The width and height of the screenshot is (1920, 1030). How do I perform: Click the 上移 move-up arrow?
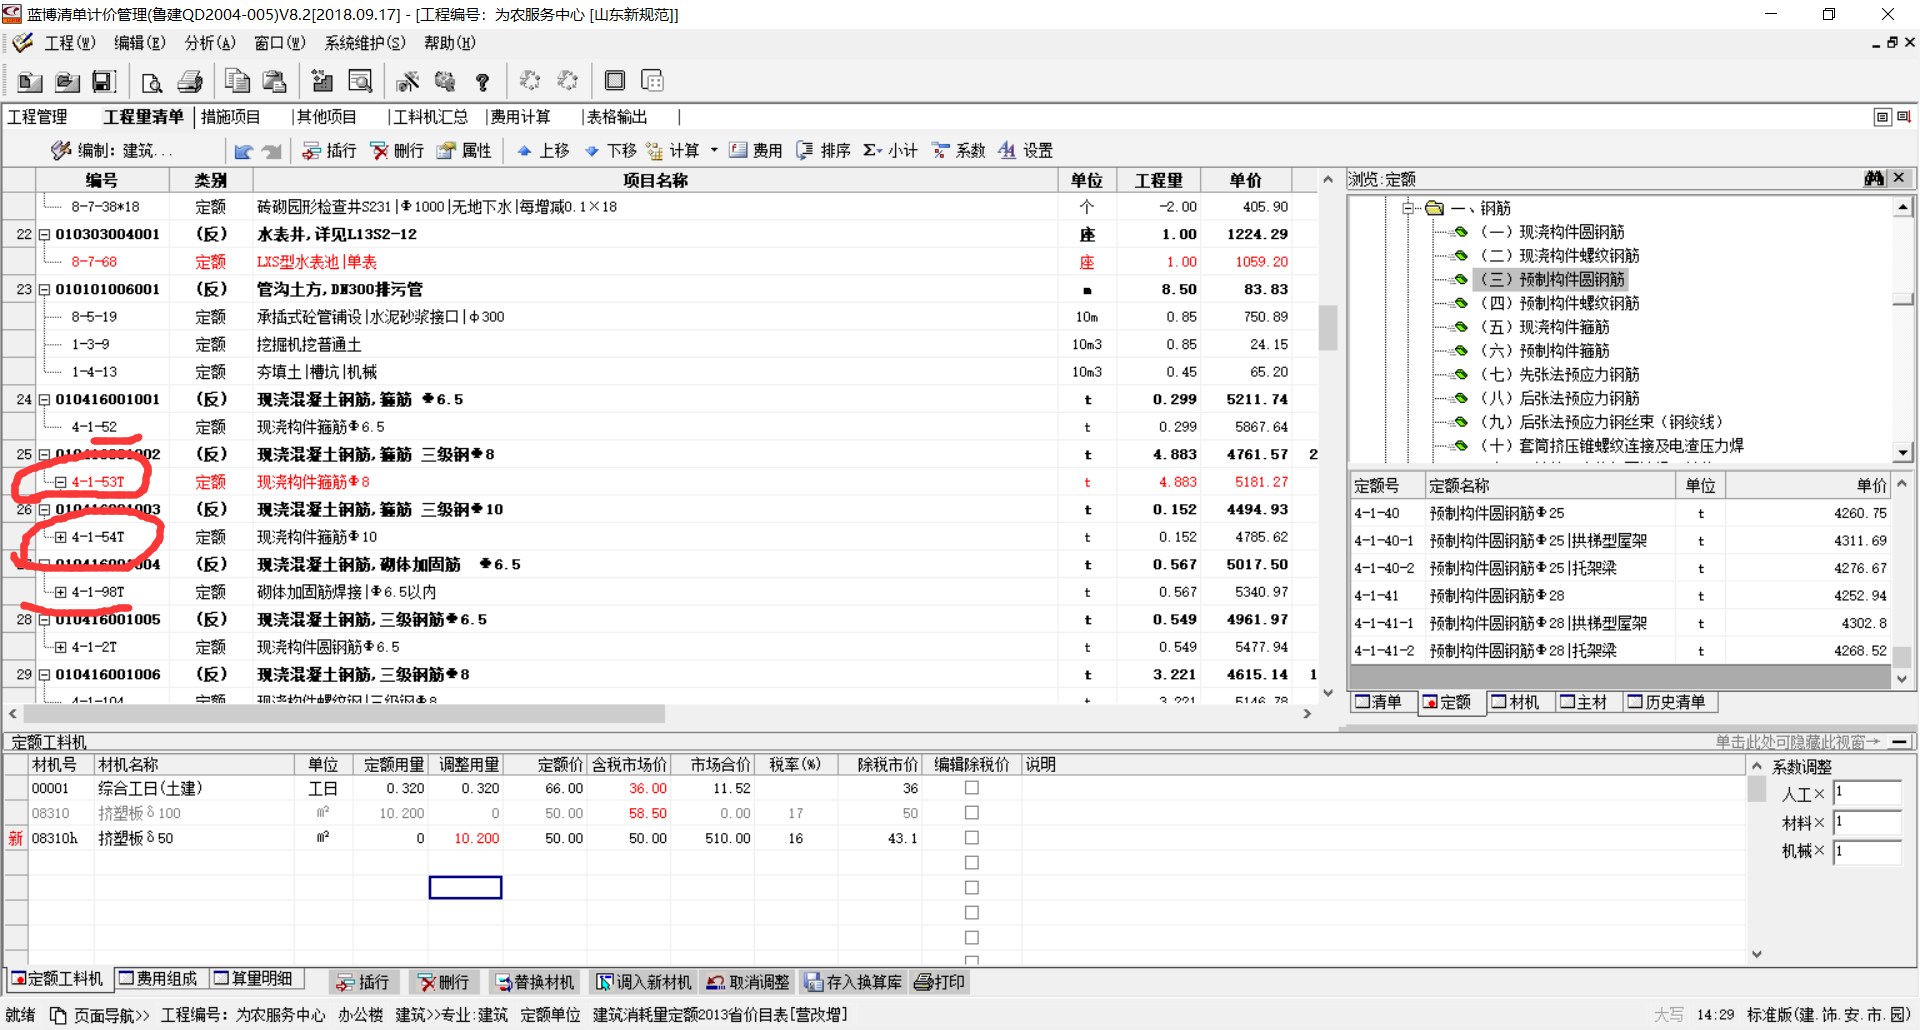pyautogui.click(x=524, y=151)
